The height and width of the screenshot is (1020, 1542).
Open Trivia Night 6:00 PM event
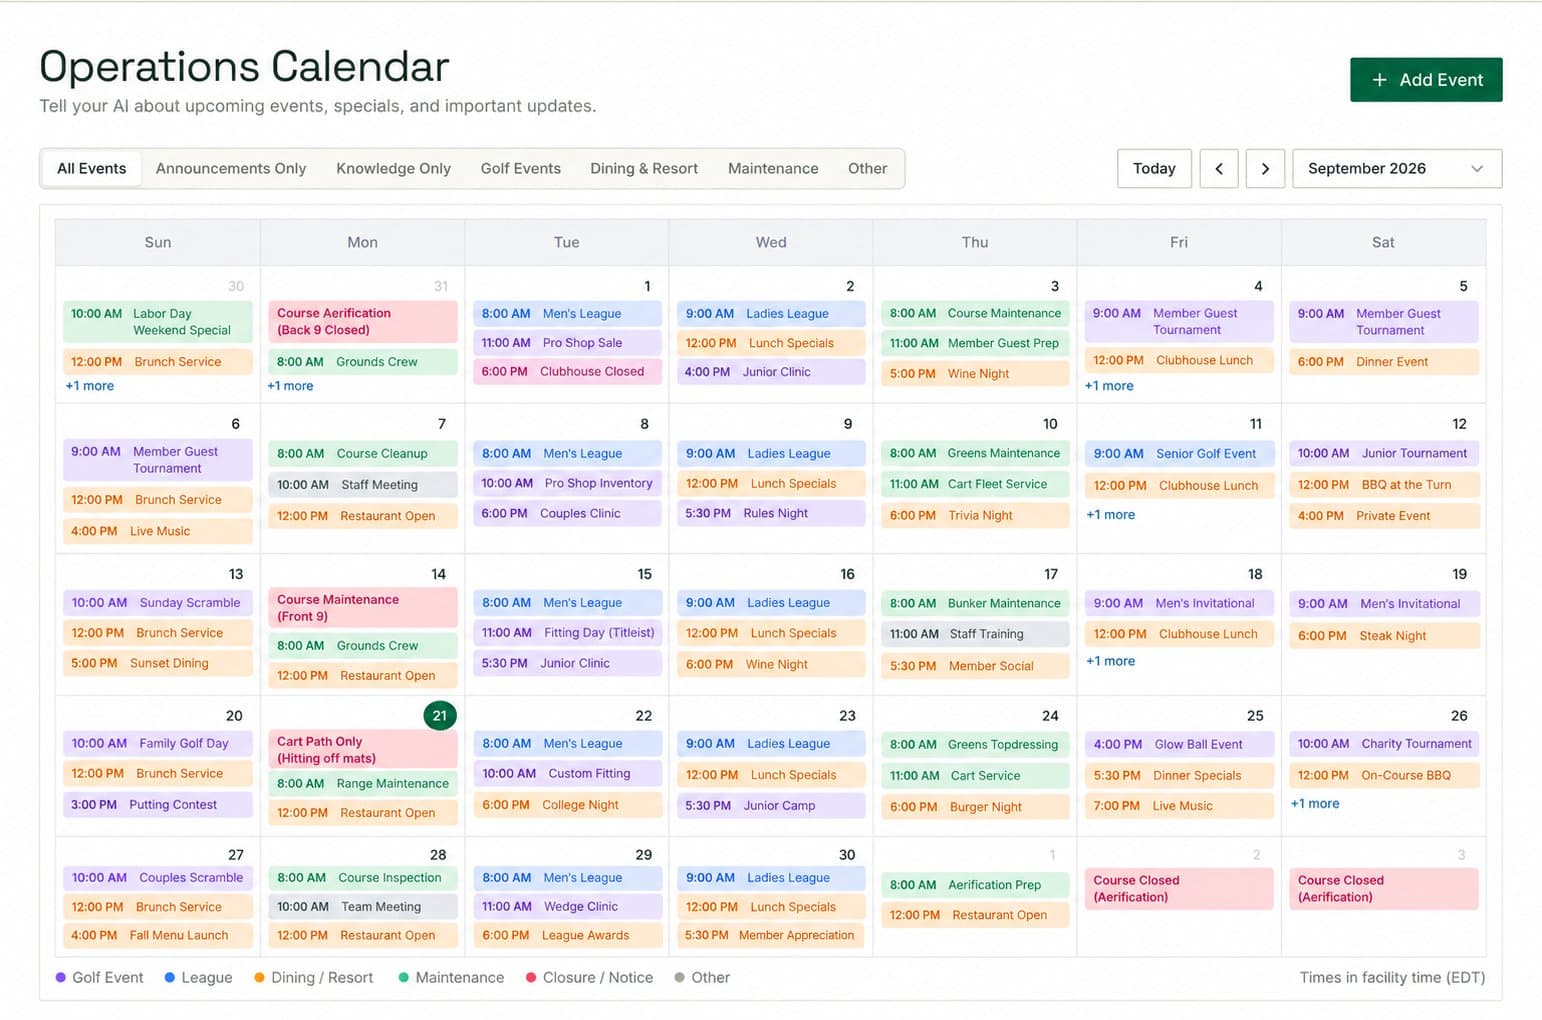coord(975,516)
